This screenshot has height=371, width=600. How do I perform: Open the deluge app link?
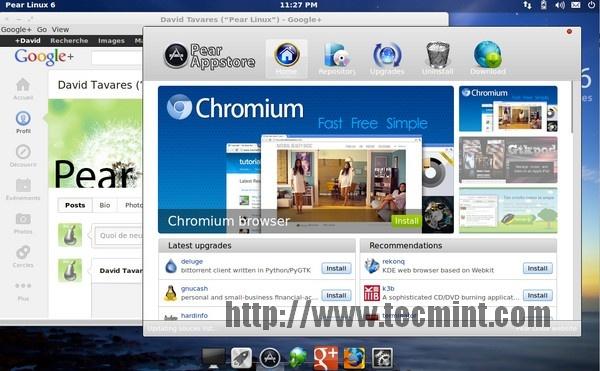point(192,261)
